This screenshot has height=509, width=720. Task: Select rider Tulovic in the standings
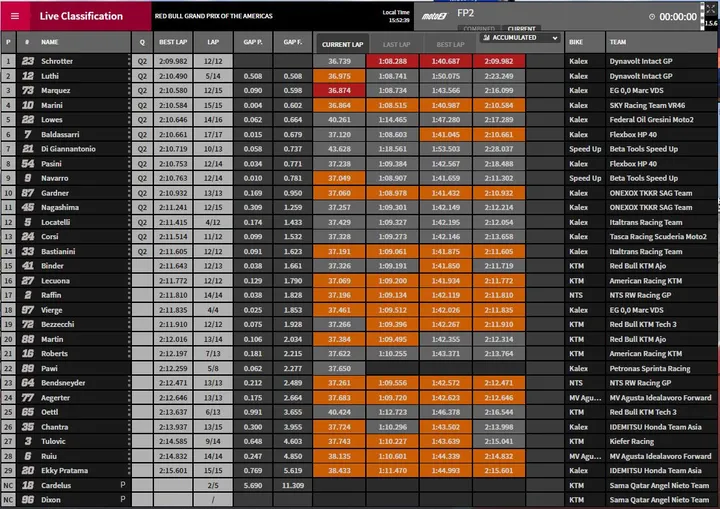53,441
